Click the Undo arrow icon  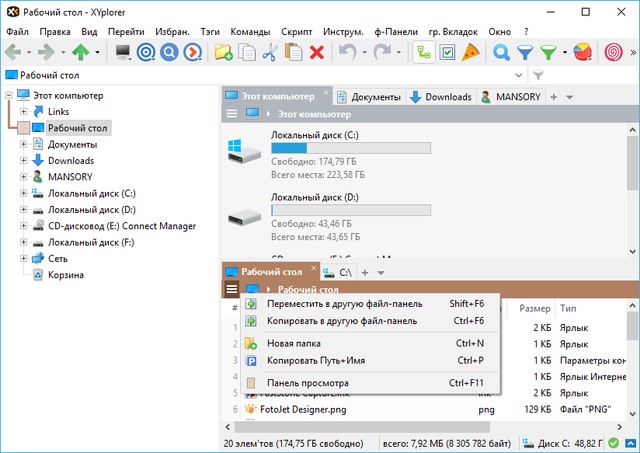tap(348, 51)
